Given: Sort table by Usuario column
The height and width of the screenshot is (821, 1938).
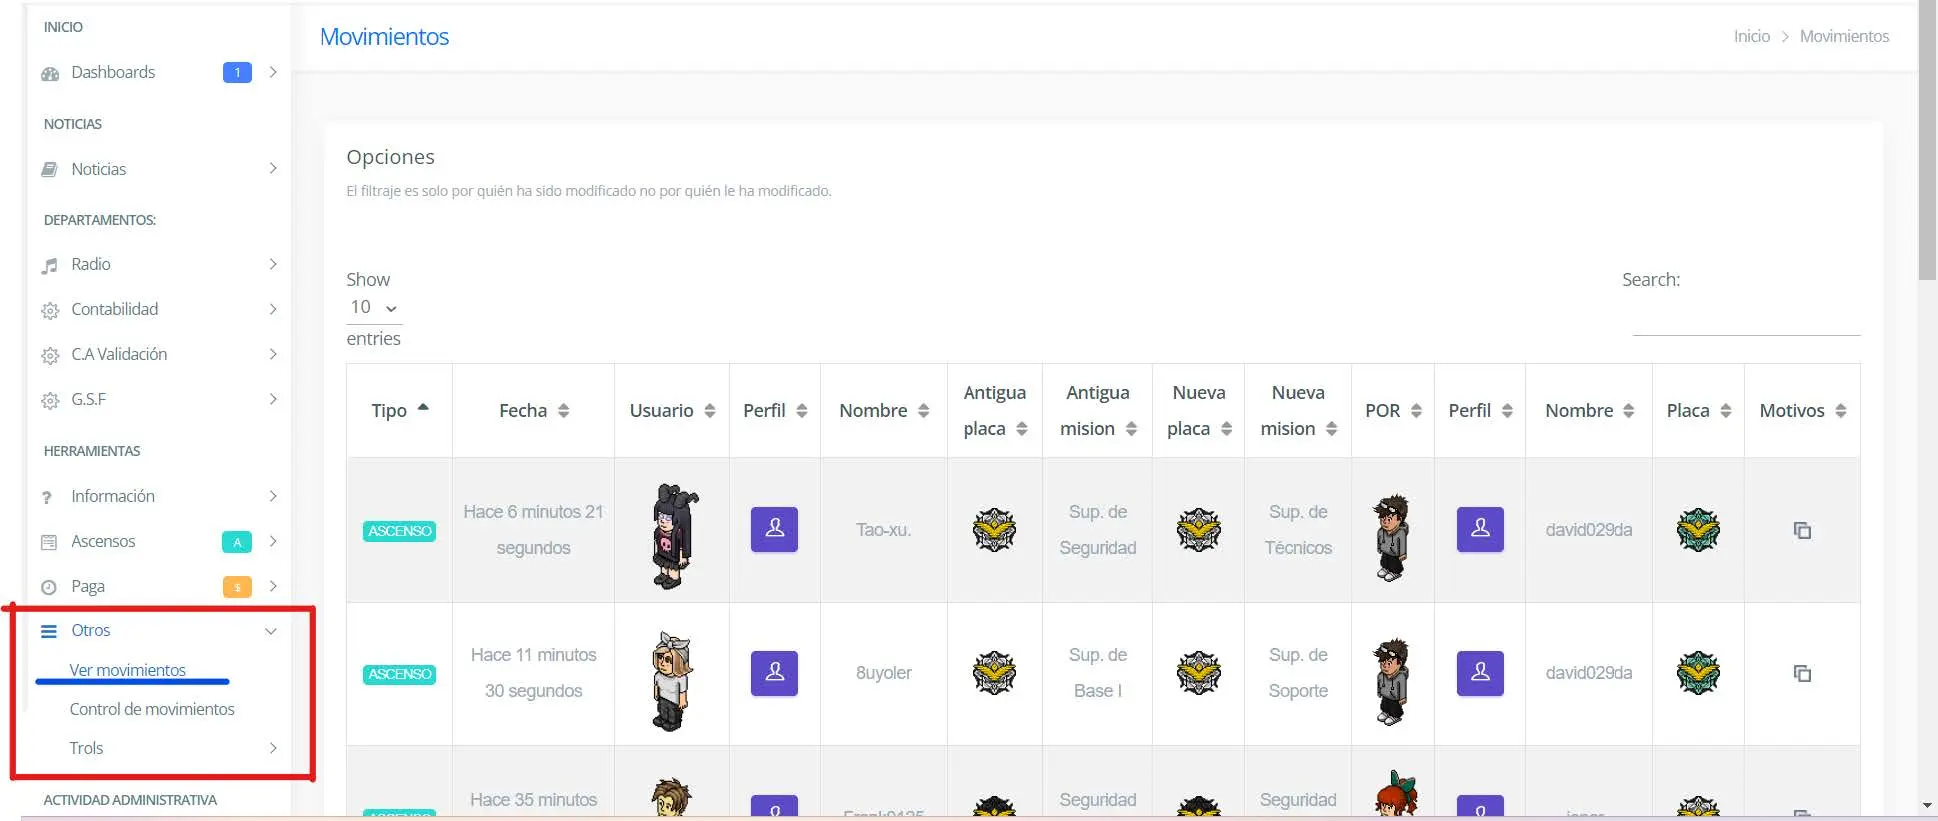Looking at the screenshot, I should tap(671, 411).
